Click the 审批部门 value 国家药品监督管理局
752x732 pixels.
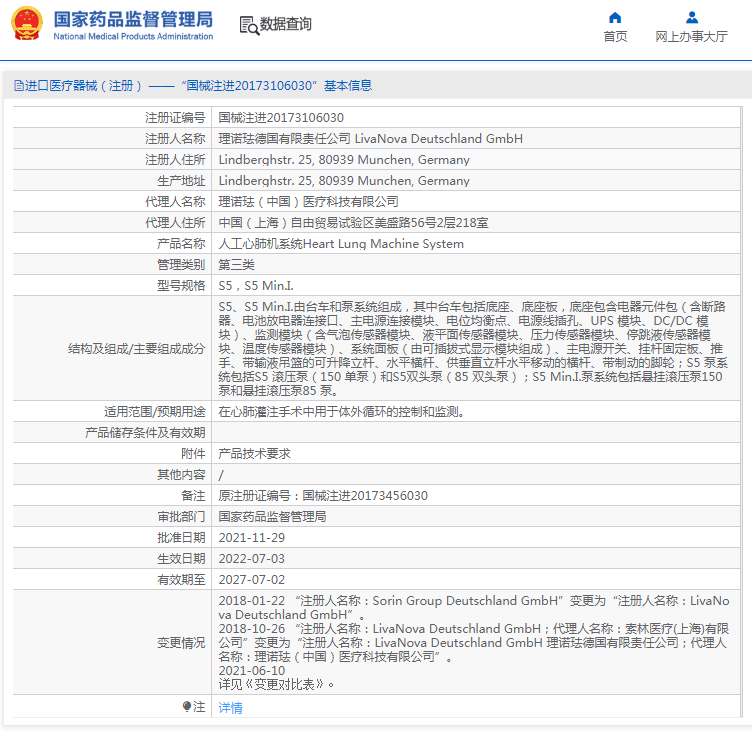pos(272,517)
